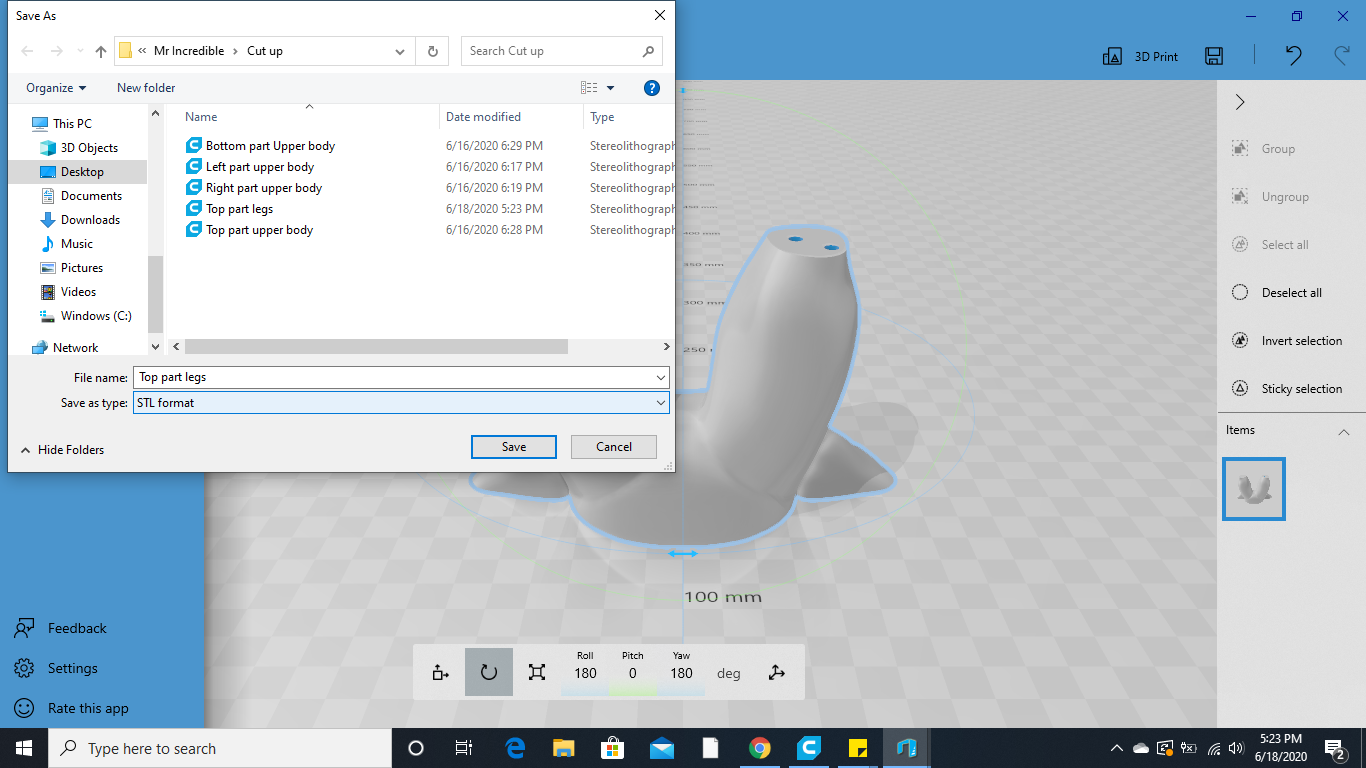Undo the last action
The width and height of the screenshot is (1366, 768).
pos(1293,56)
